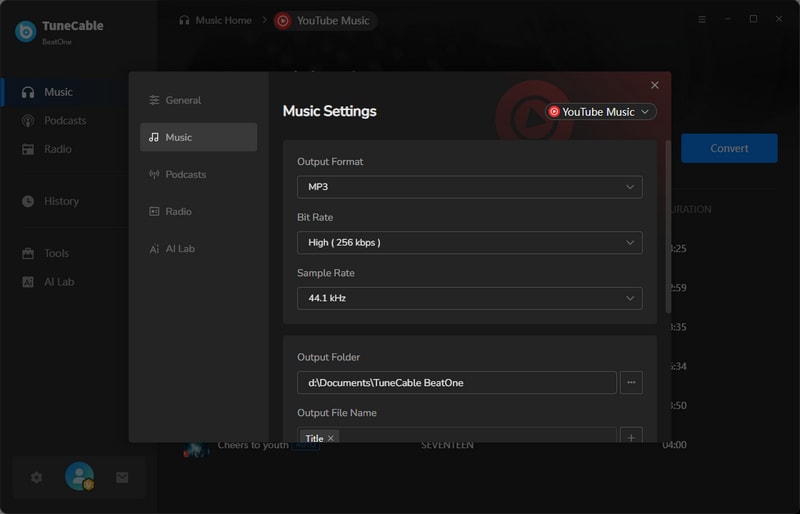Select Podcasts tab in settings dialog
The image size is (800, 514).
(x=185, y=174)
